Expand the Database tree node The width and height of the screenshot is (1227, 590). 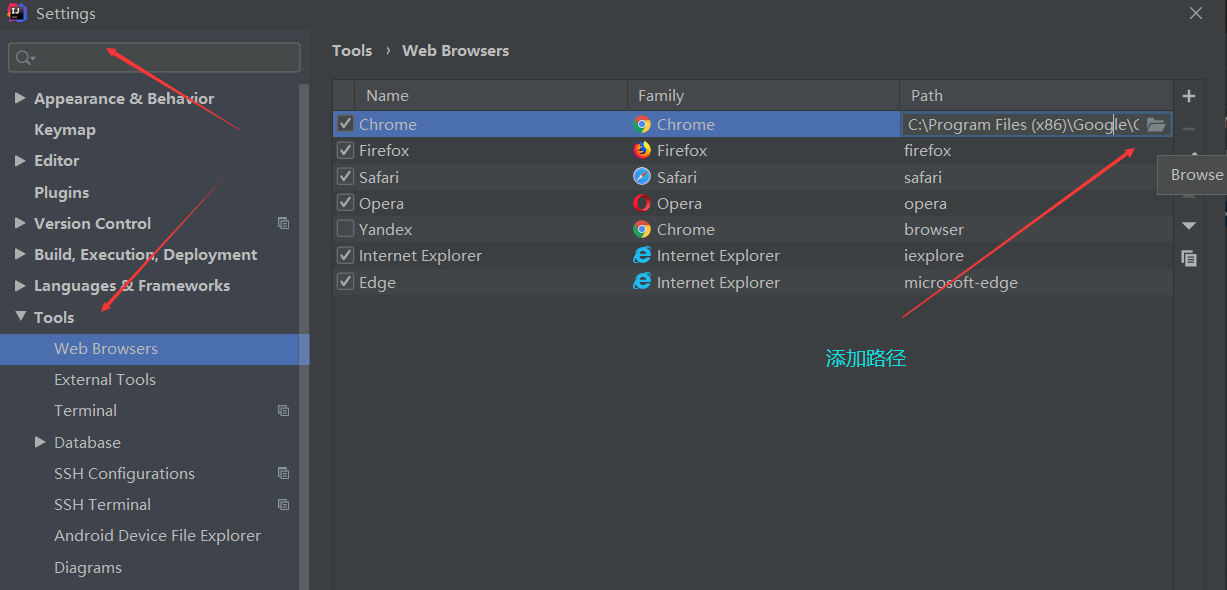(x=40, y=442)
